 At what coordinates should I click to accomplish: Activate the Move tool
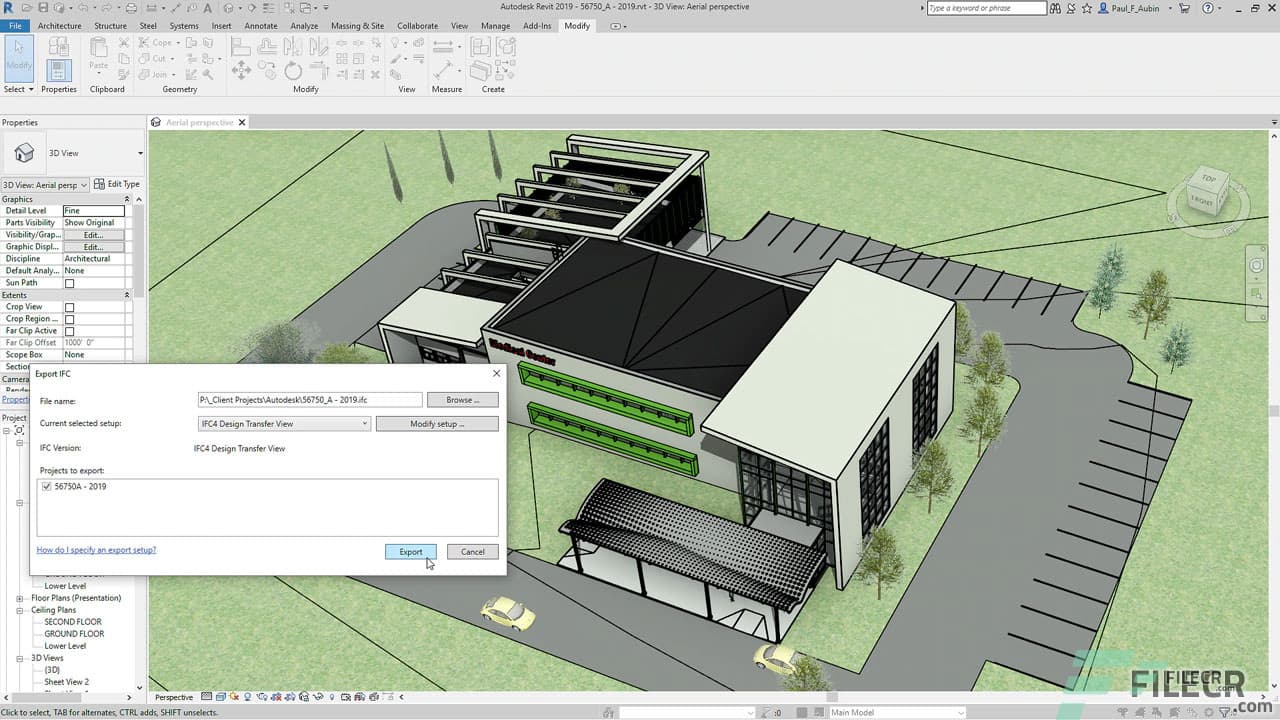coord(241,70)
